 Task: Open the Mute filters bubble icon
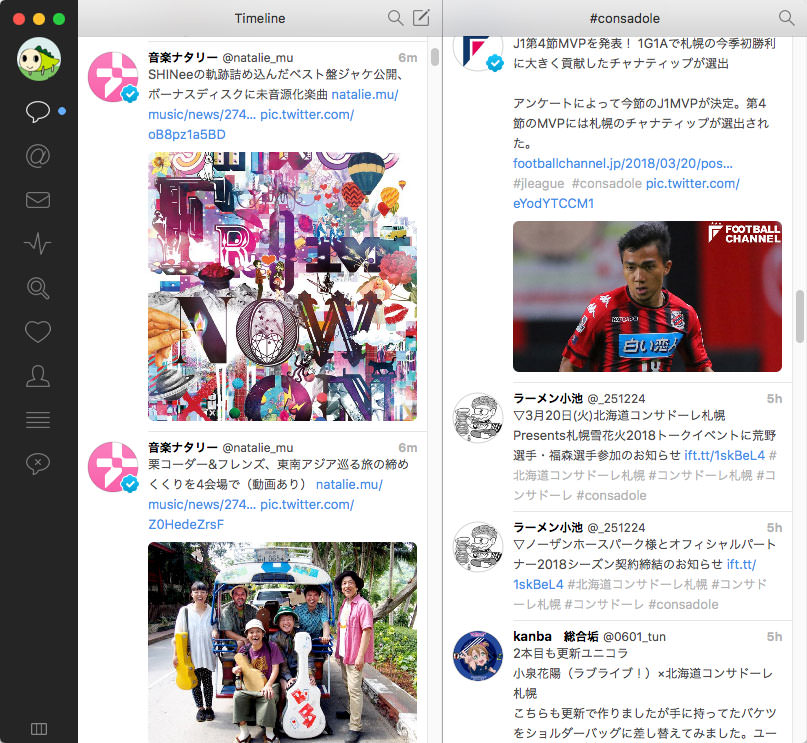[x=38, y=464]
